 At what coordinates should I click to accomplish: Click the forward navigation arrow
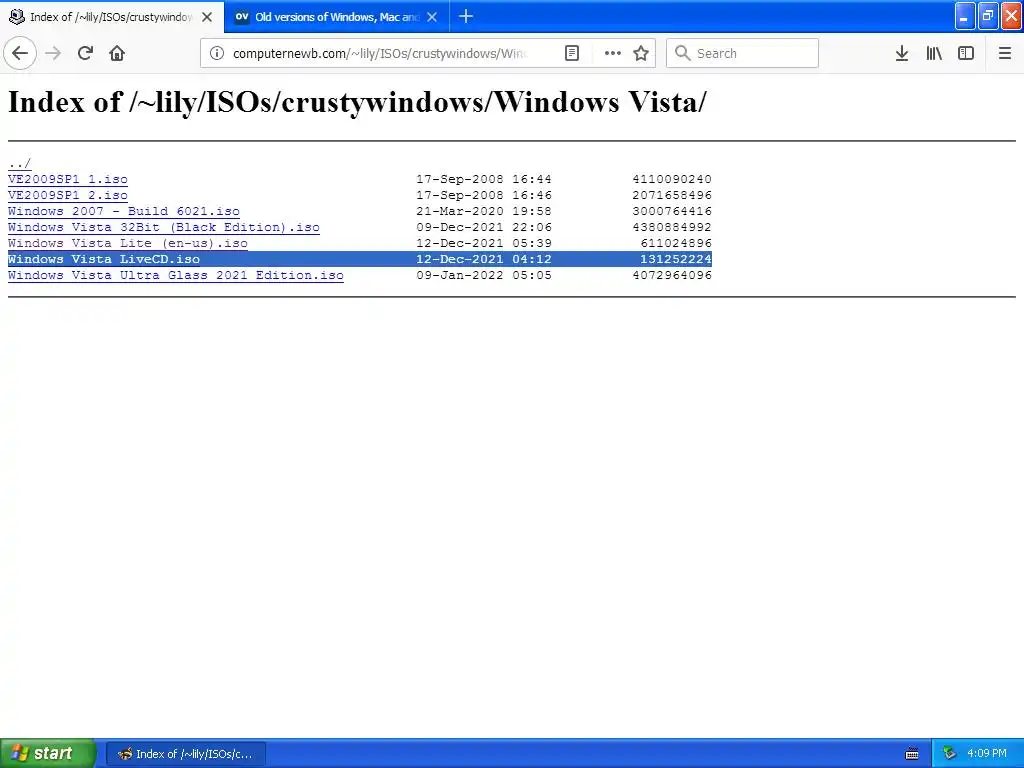[x=53, y=54]
